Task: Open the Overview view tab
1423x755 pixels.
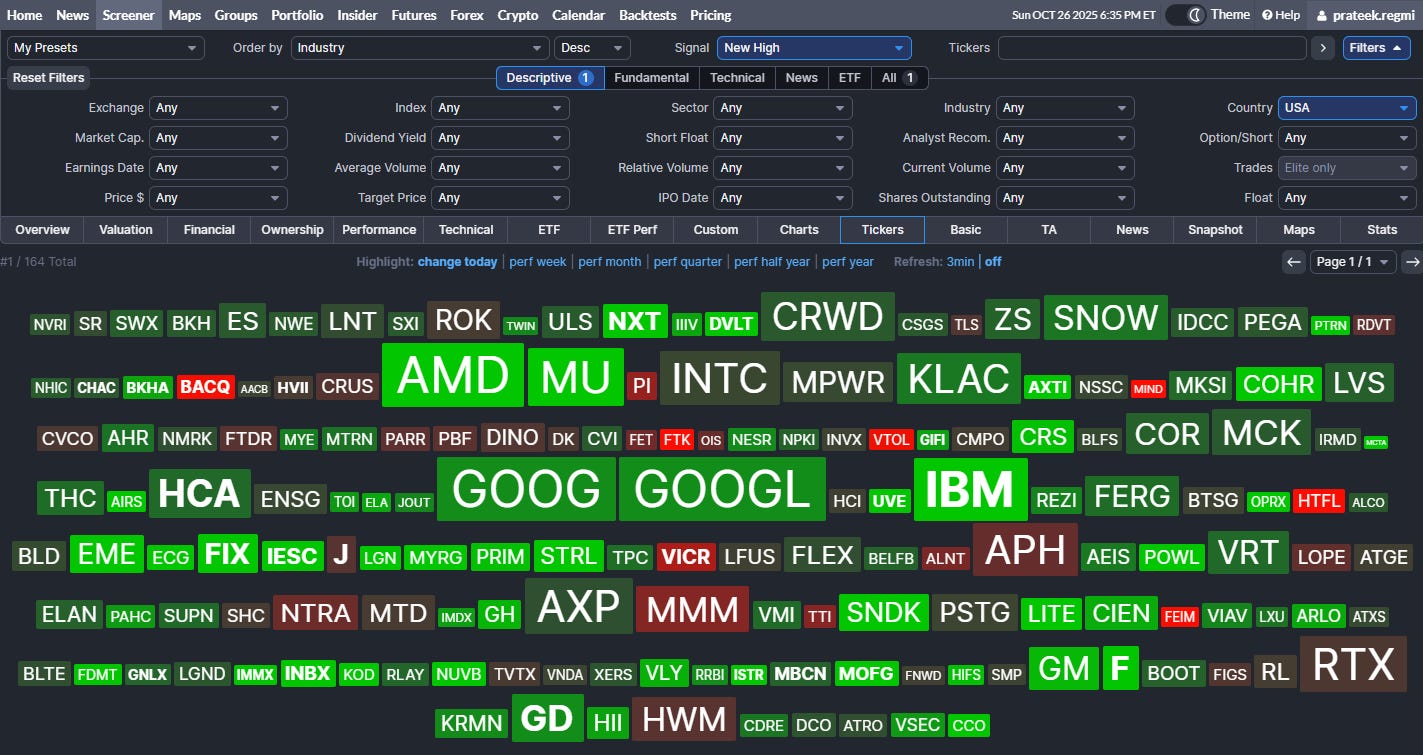Action: point(43,230)
